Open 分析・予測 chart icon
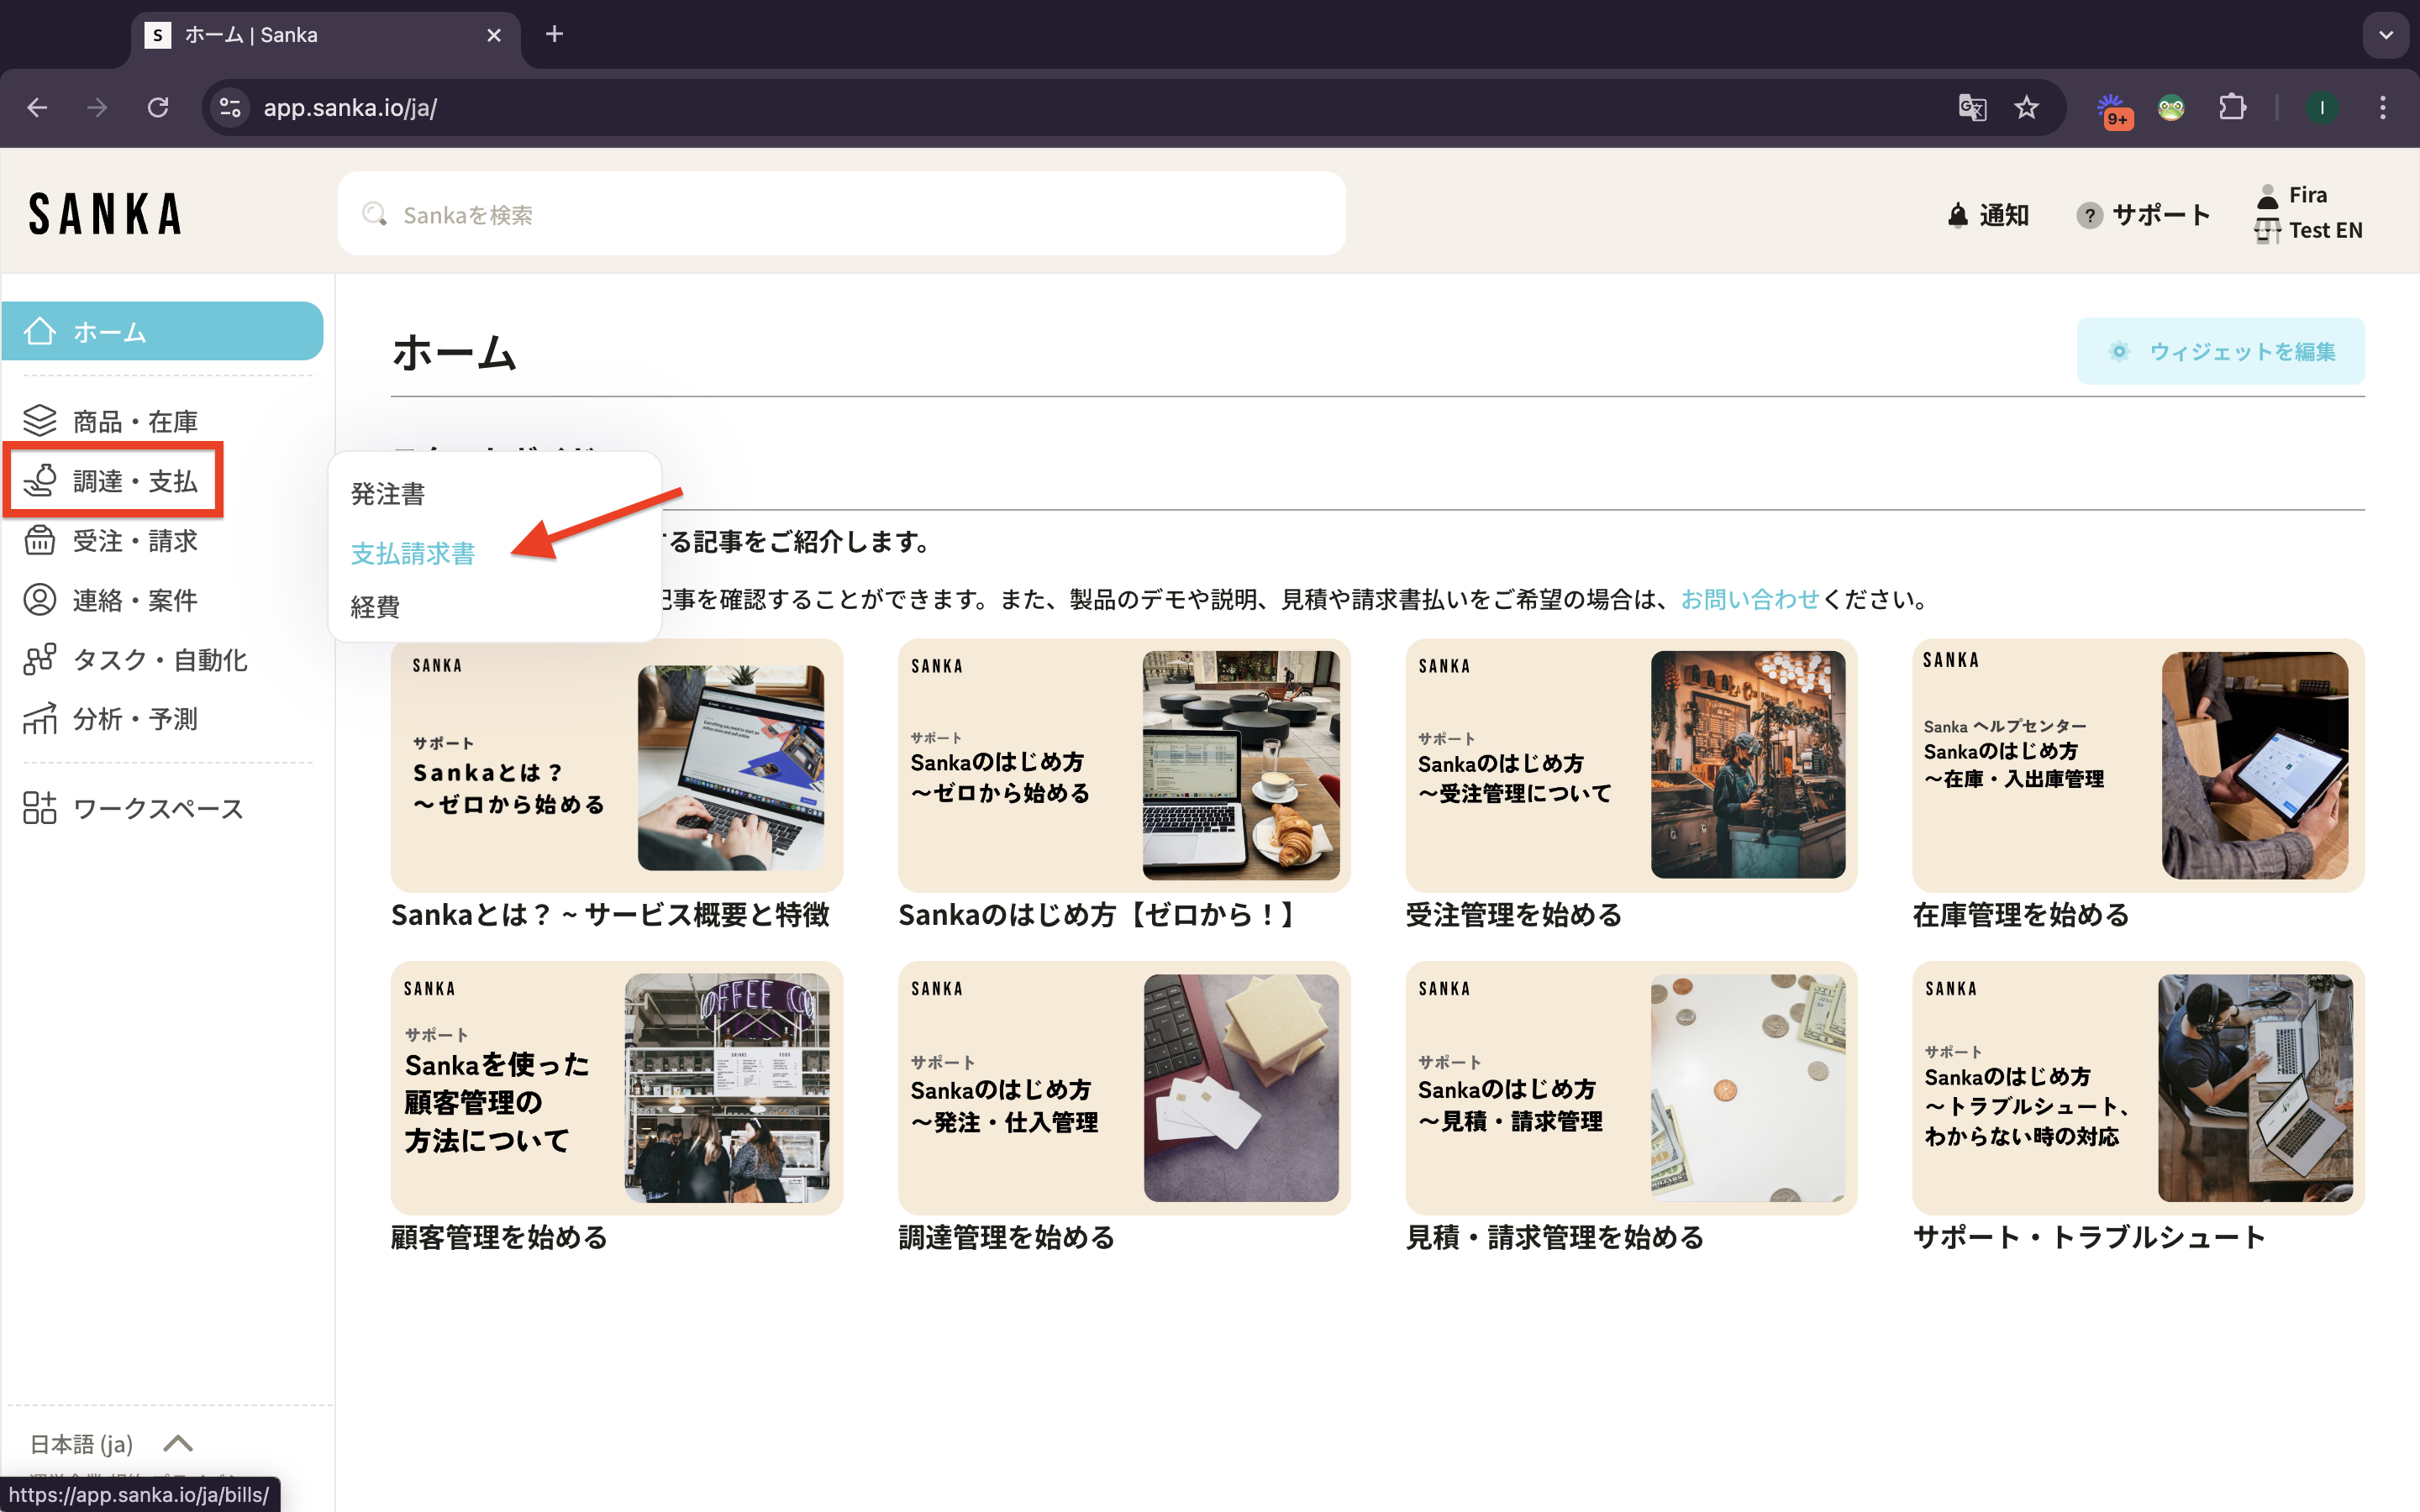The height and width of the screenshot is (1512, 2420). click(x=40, y=718)
